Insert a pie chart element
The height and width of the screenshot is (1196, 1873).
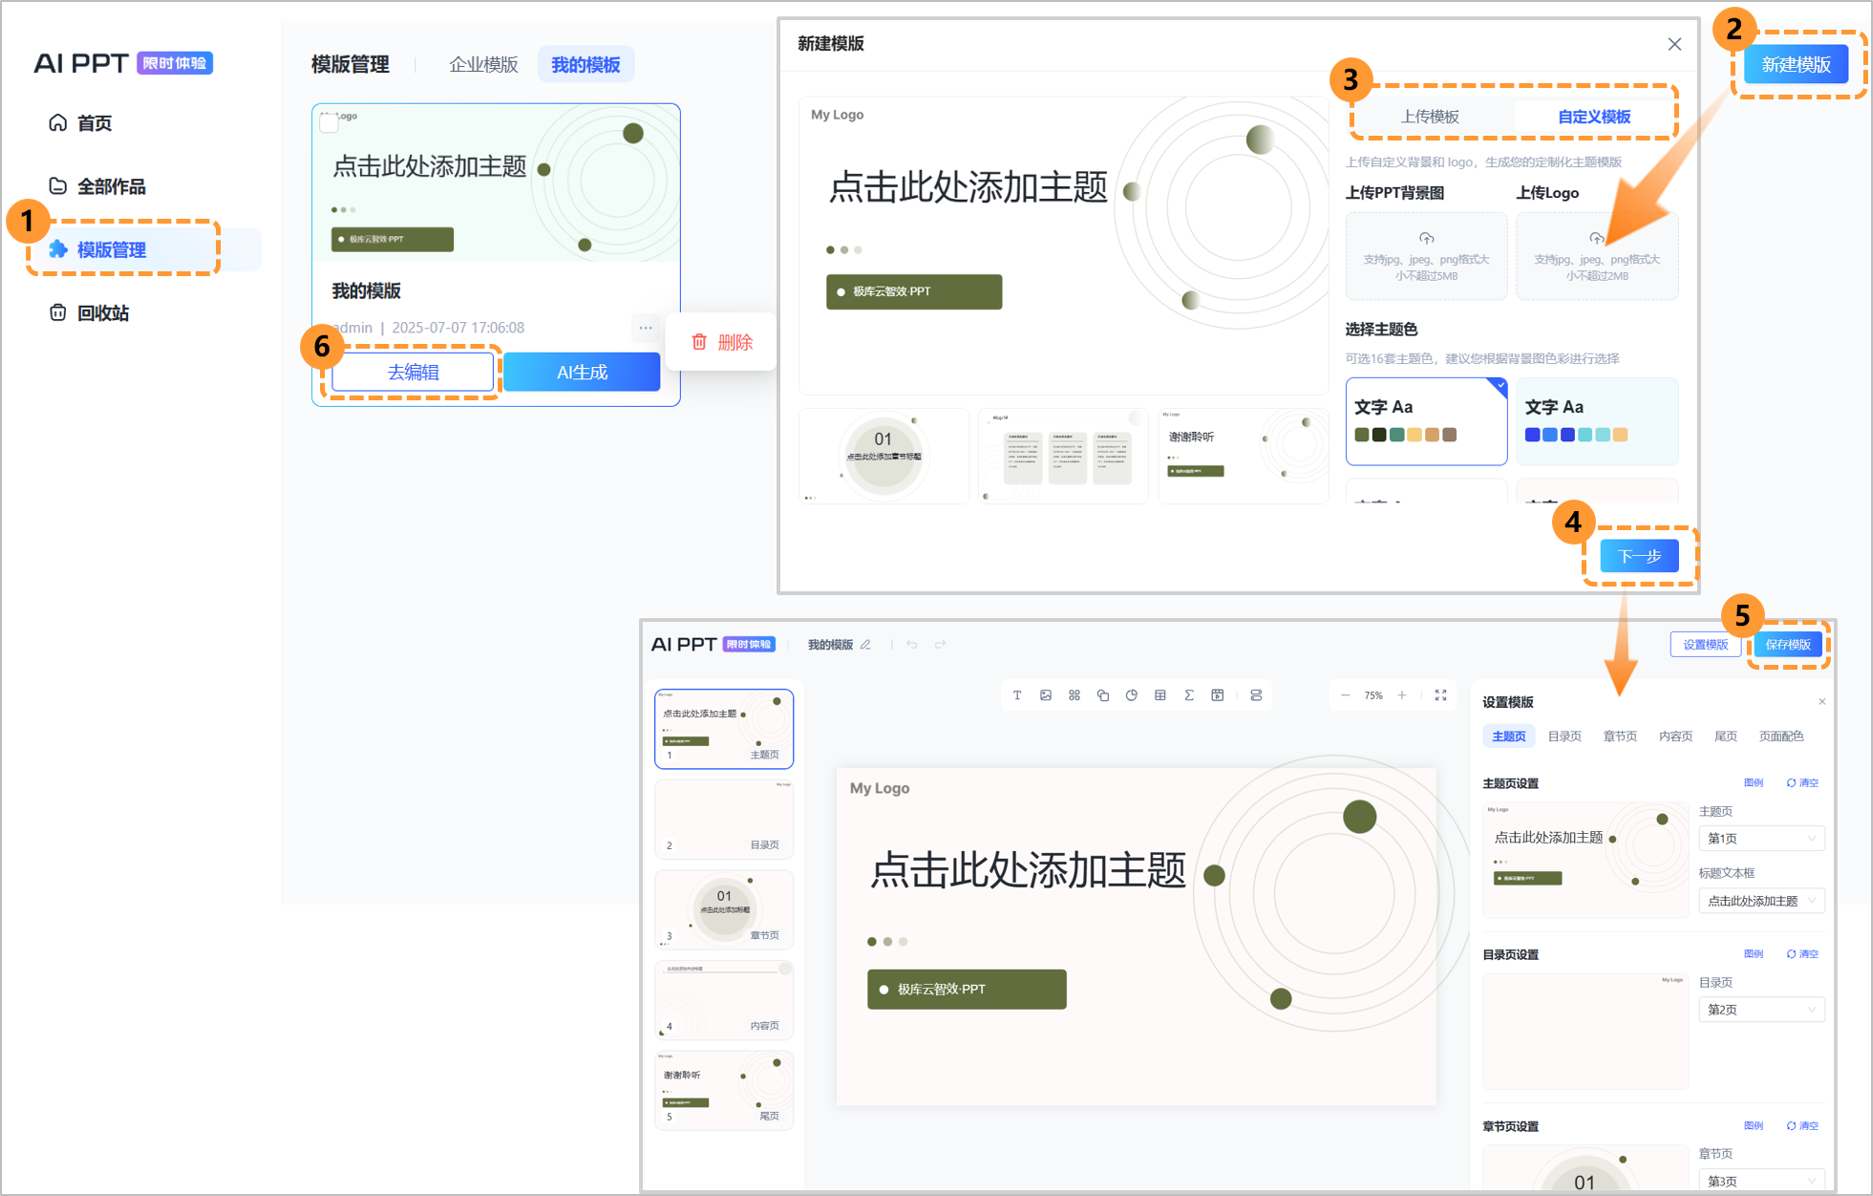[x=1131, y=695]
